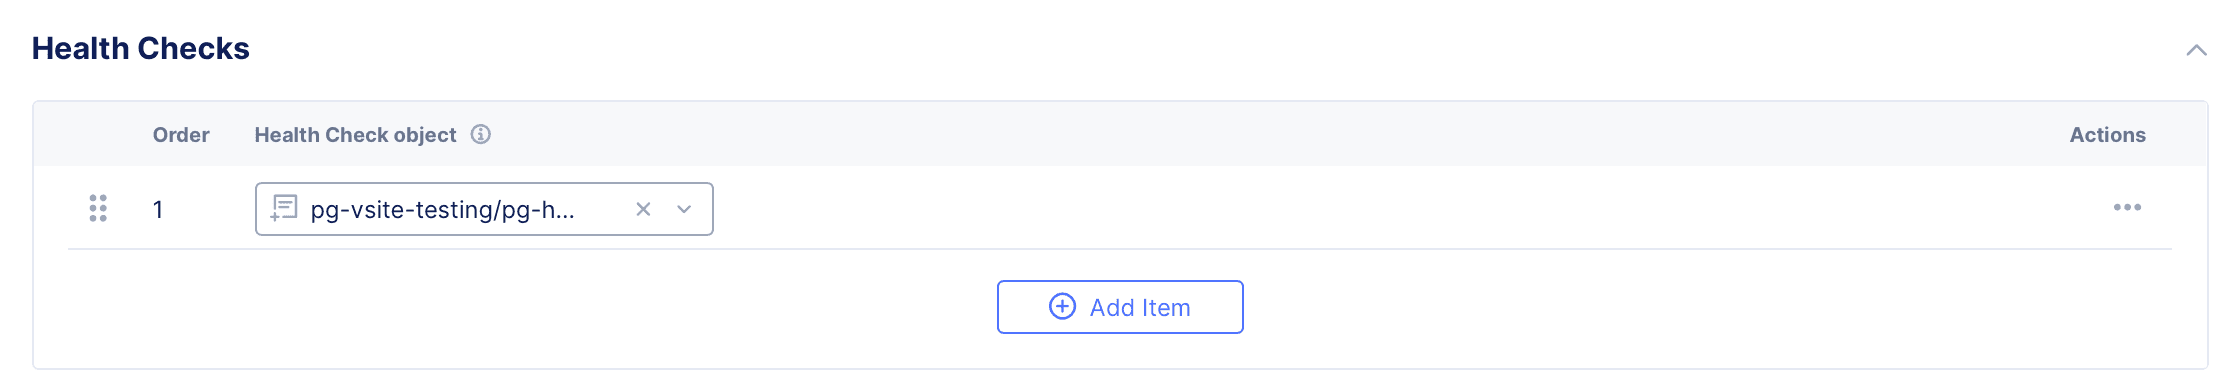Click the Health Check object column header
The image size is (2230, 388).
tap(355, 135)
